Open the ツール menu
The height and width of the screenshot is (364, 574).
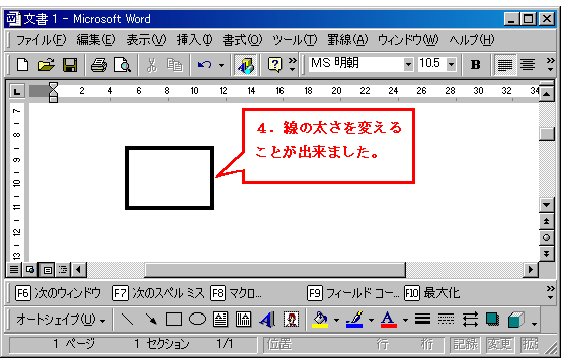point(294,40)
